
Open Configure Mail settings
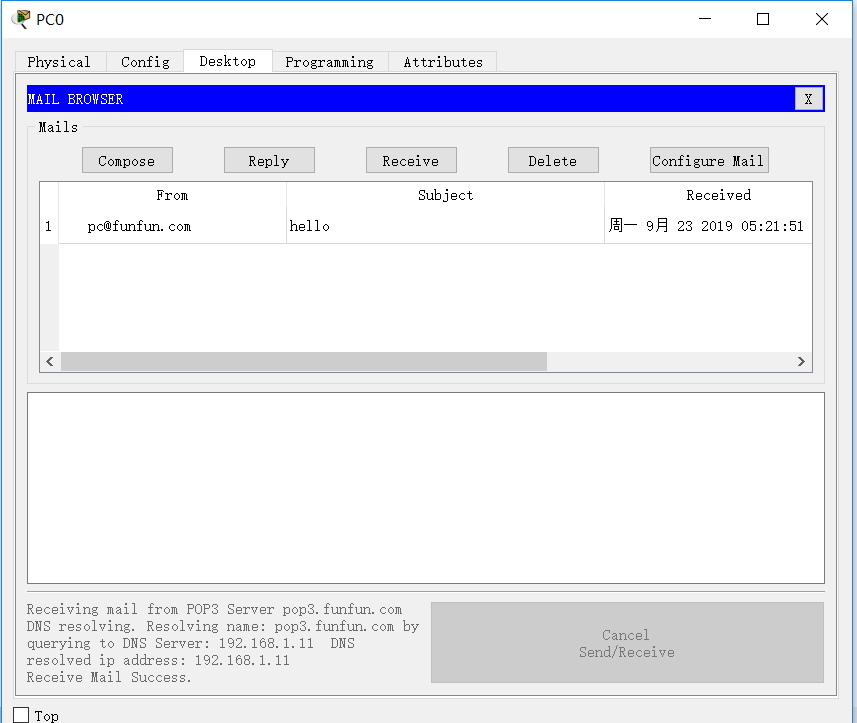[709, 161]
